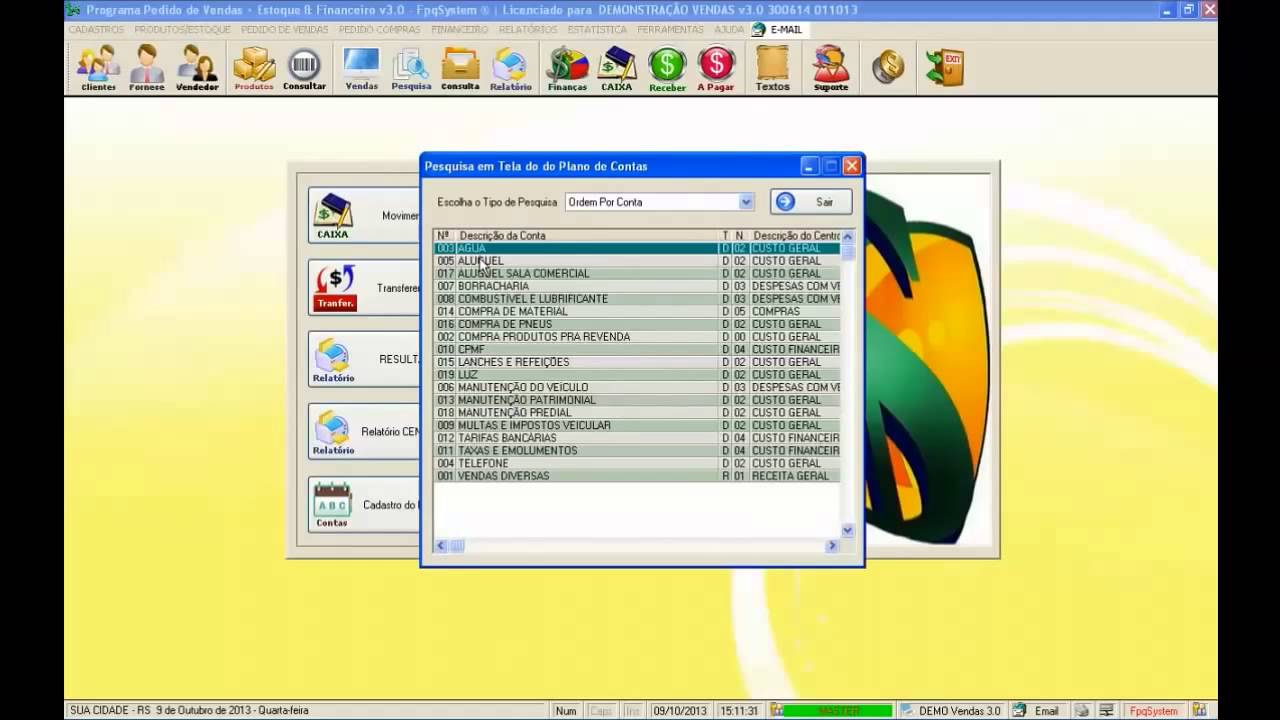Click the Consultar barcode icon
1280x720 pixels.
[x=304, y=68]
